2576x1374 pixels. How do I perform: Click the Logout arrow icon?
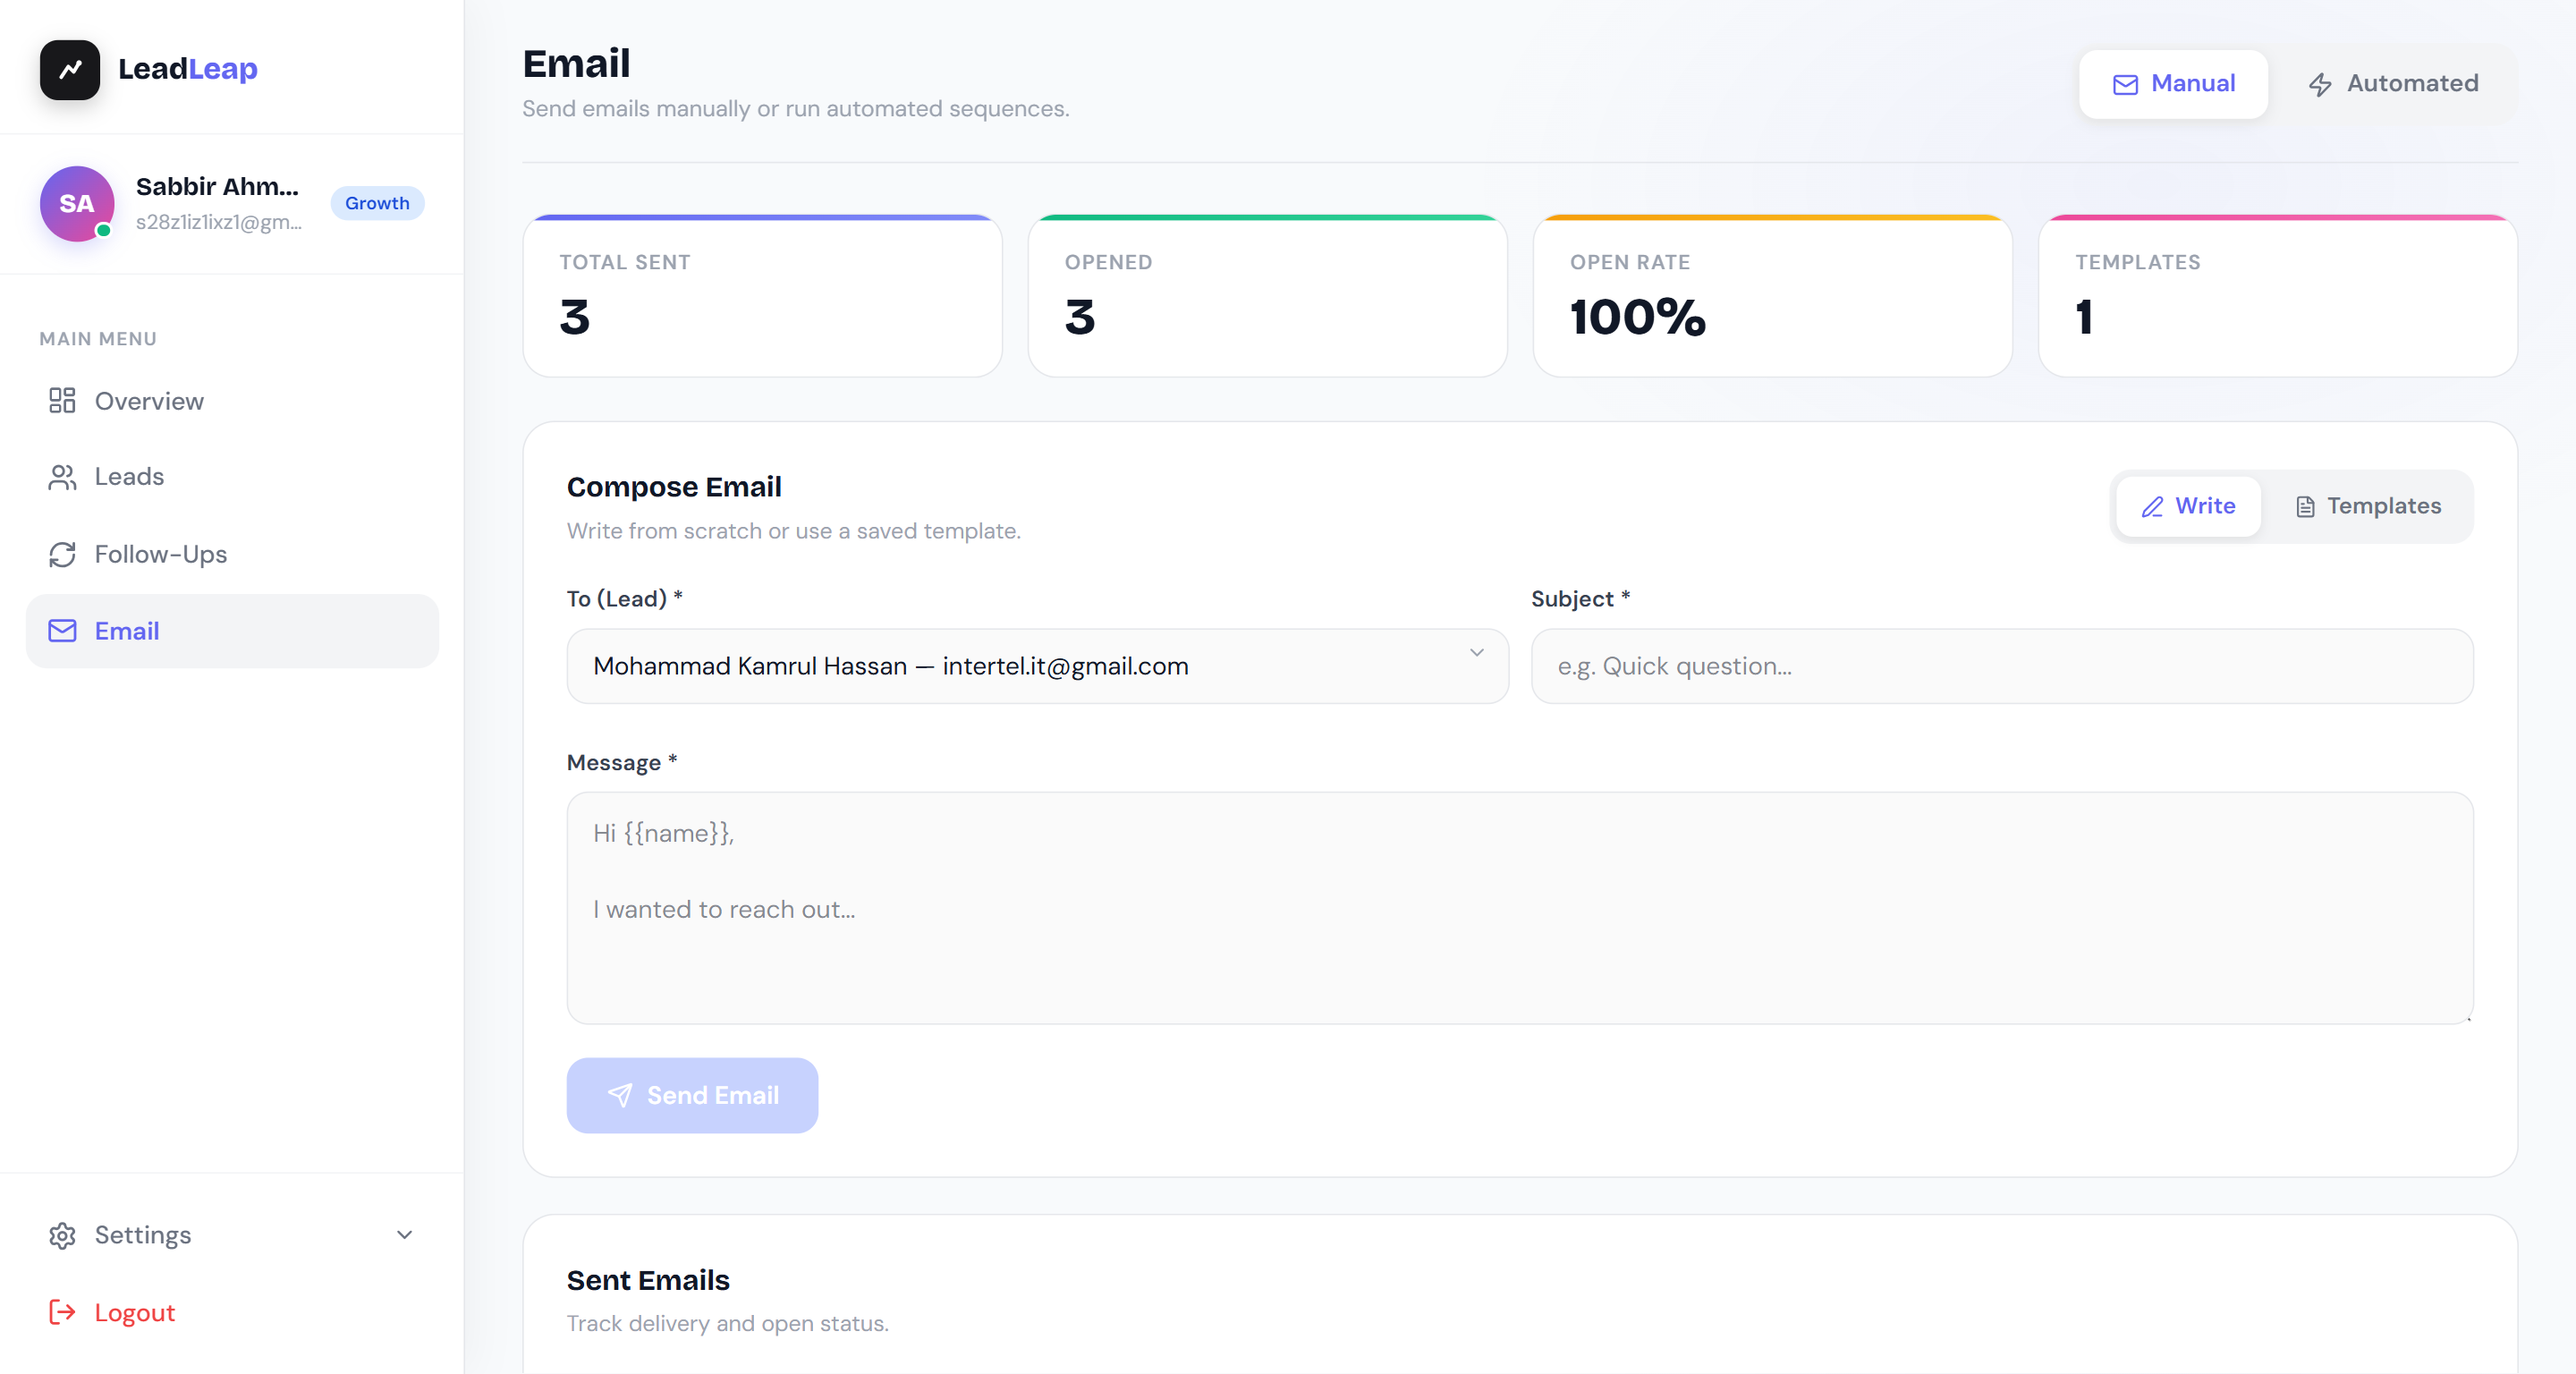click(x=62, y=1312)
